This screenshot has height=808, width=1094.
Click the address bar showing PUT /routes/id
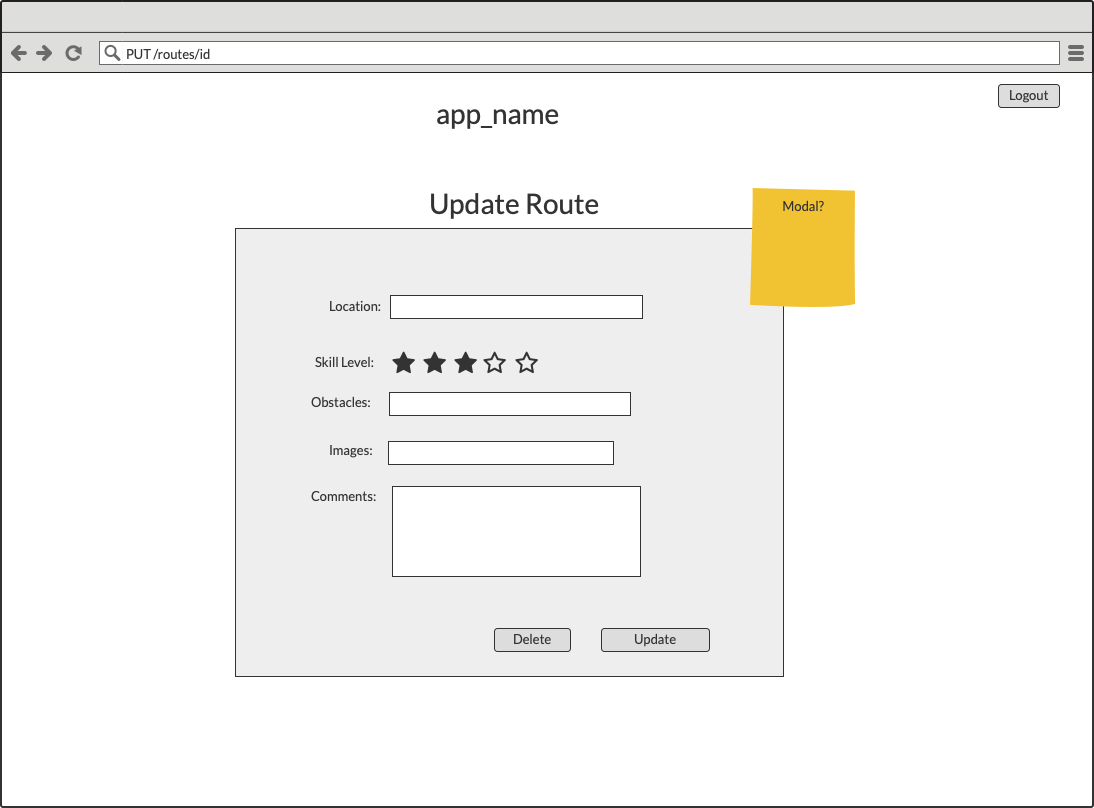pos(579,53)
